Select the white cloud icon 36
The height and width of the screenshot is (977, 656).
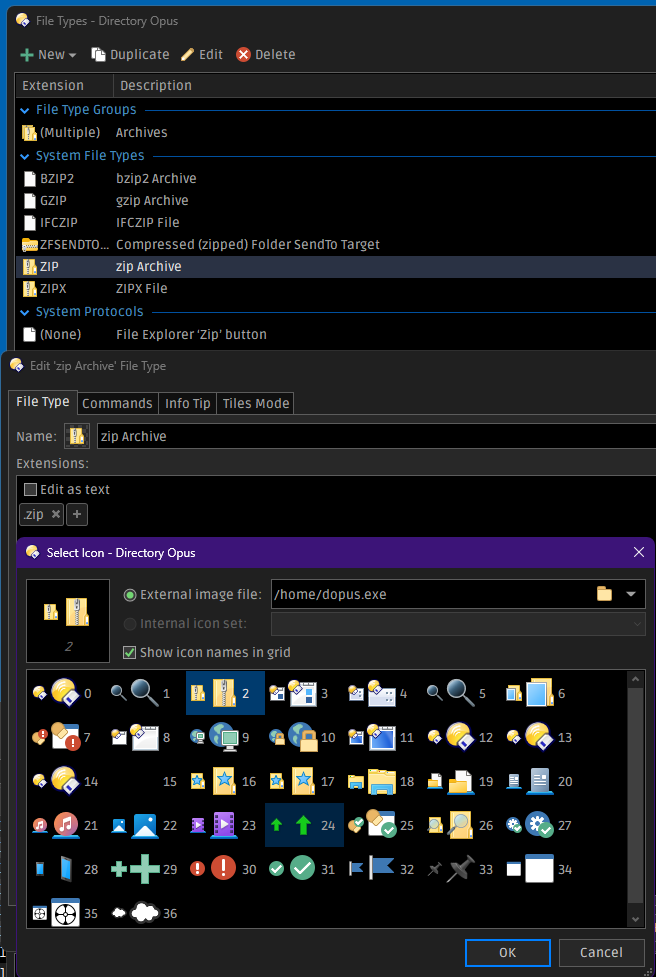point(145,913)
